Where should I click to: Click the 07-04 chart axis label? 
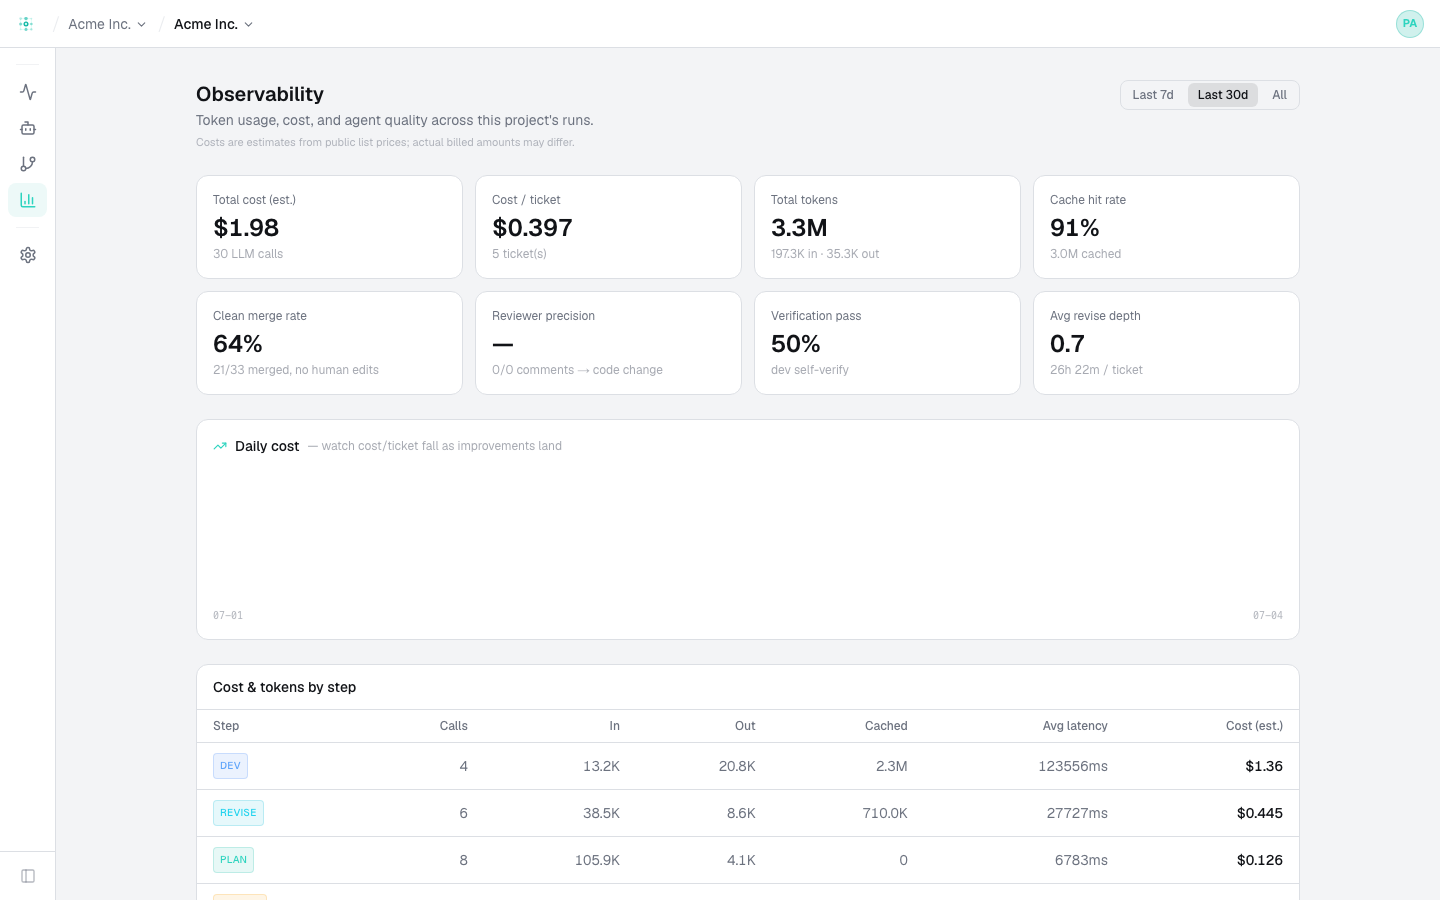coord(1268,615)
